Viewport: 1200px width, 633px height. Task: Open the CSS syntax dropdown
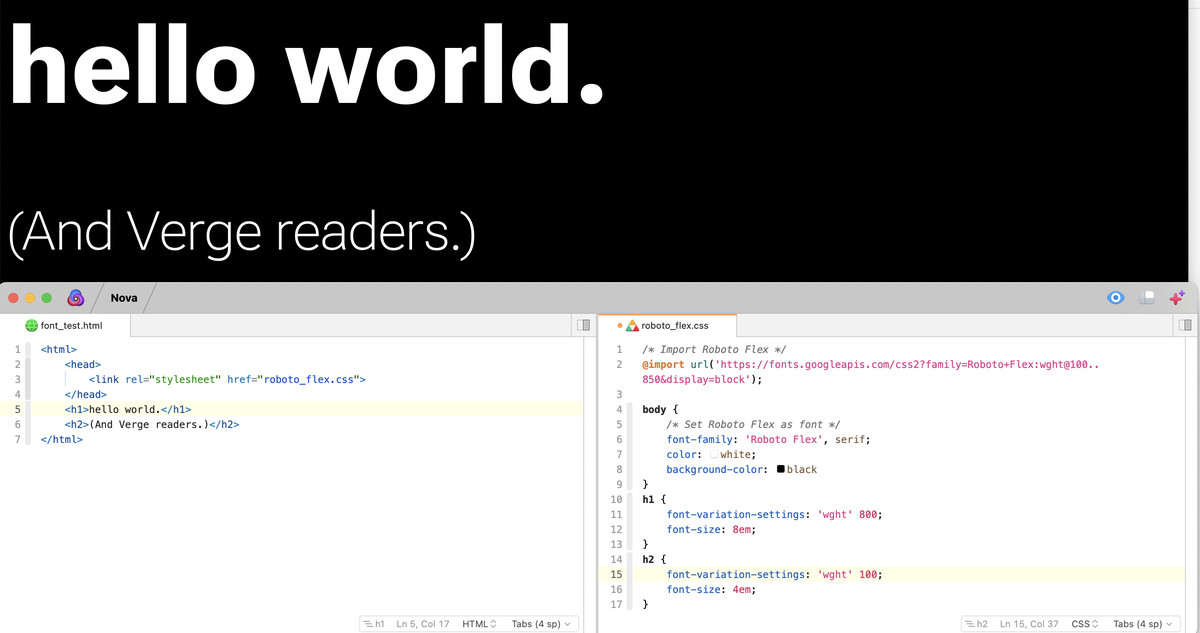[x=1084, y=624]
